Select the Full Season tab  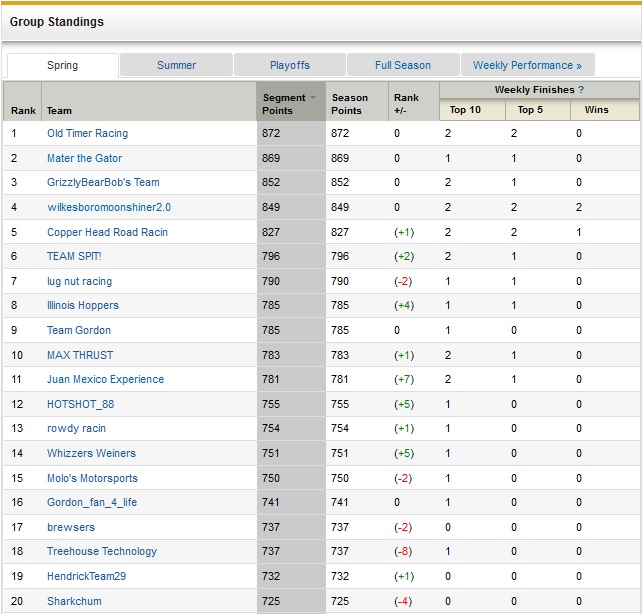pyautogui.click(x=403, y=65)
